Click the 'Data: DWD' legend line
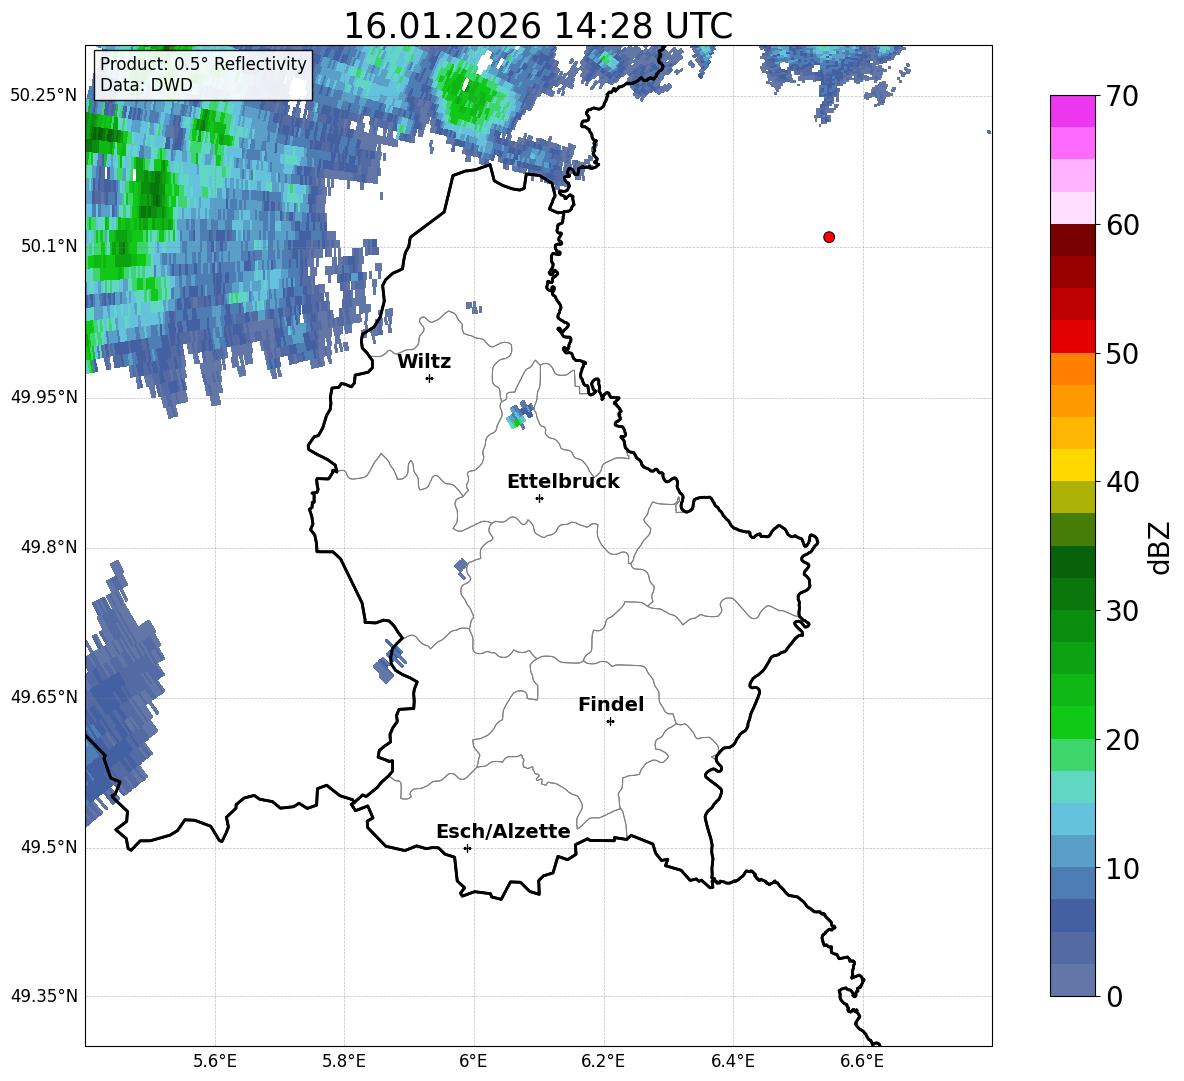1184x1081 pixels. click(x=146, y=85)
